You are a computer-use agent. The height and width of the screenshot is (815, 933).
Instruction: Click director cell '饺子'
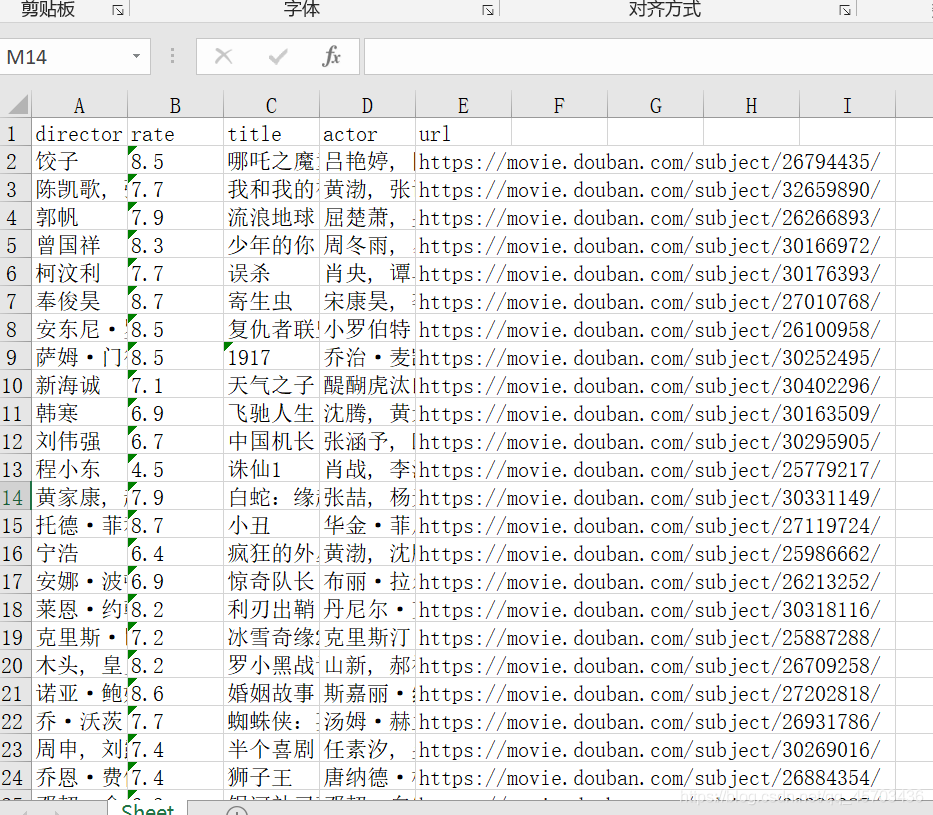tap(79, 161)
